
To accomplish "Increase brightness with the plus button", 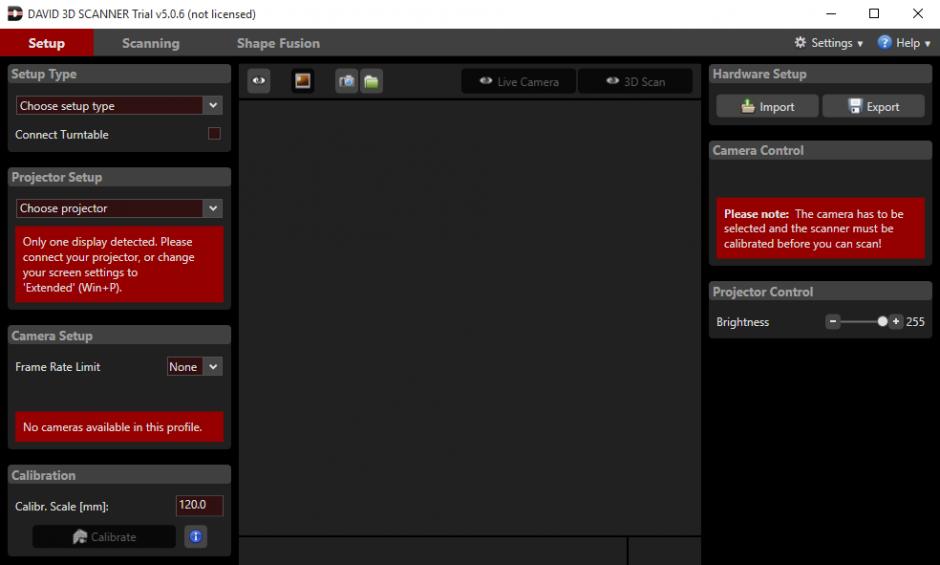I will point(896,321).
